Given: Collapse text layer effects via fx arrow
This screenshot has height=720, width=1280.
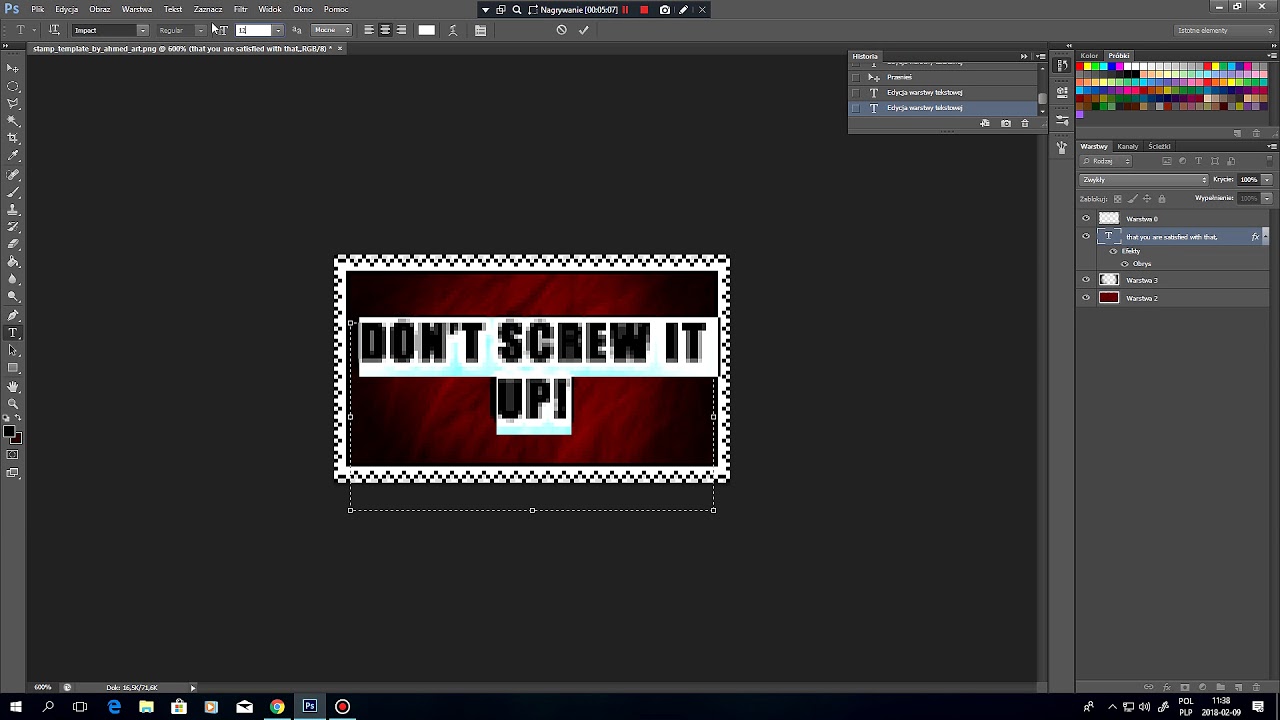Looking at the screenshot, I should [x=1266, y=237].
